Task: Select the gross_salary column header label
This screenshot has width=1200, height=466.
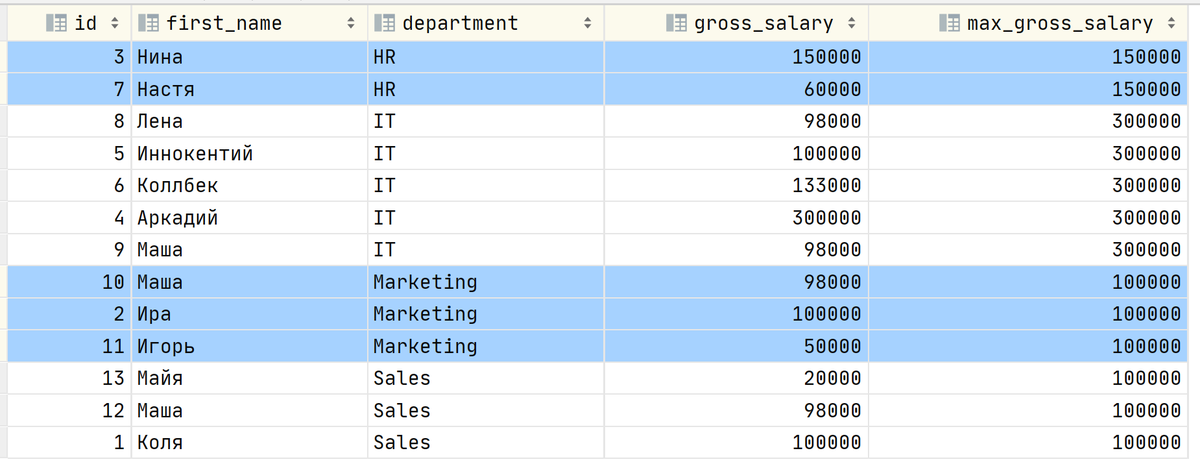Action: [765, 23]
